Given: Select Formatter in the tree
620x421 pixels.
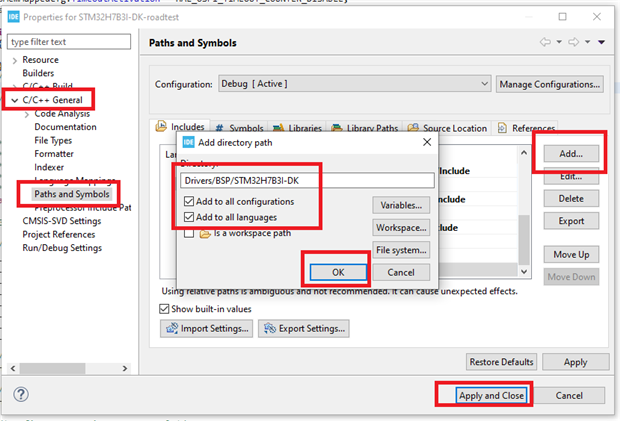Looking at the screenshot, I should click(x=54, y=154).
